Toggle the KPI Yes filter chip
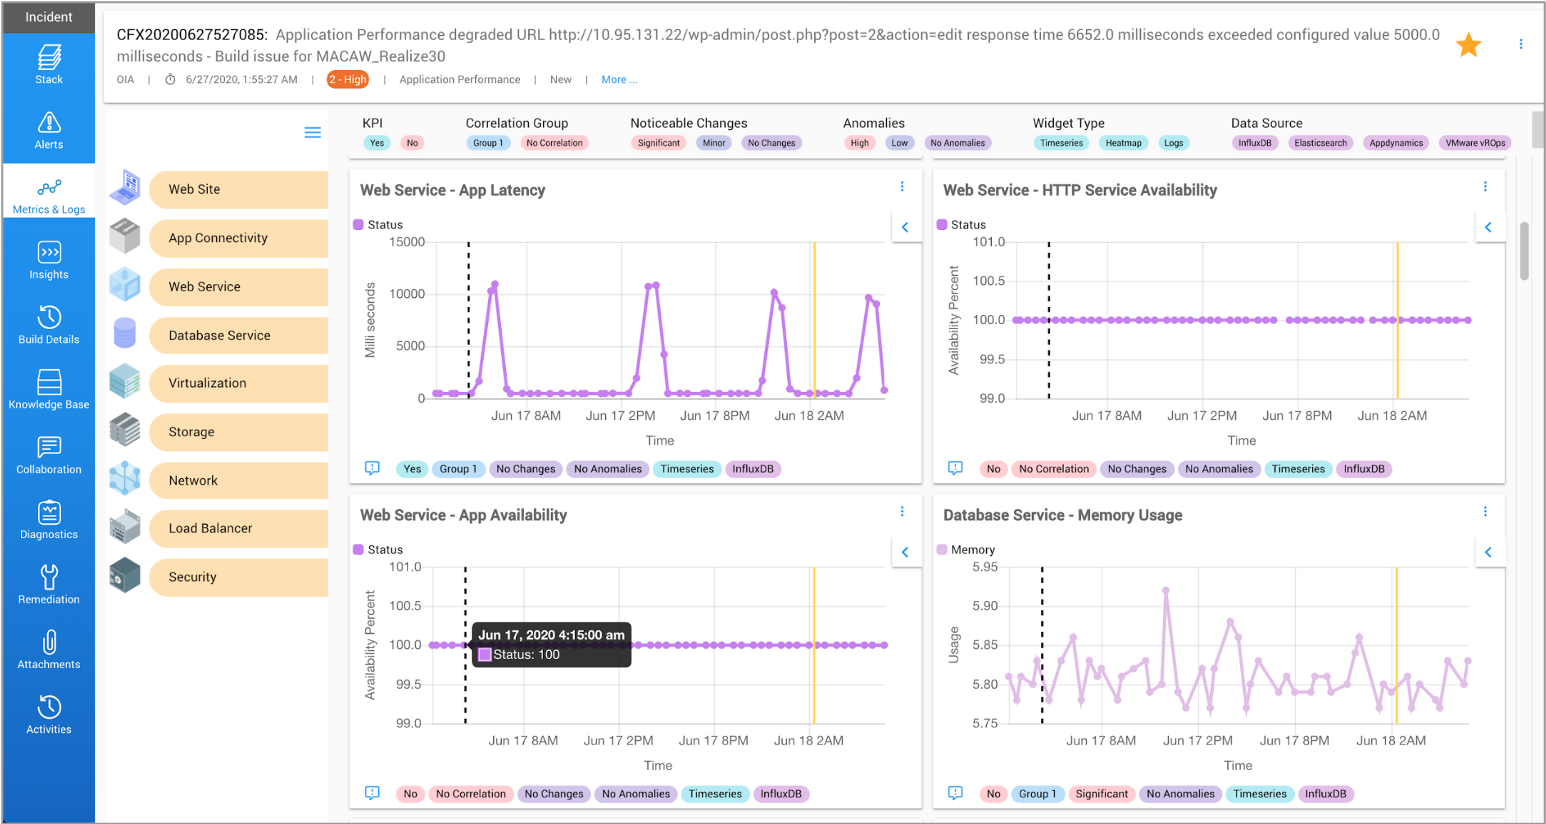 pos(377,143)
